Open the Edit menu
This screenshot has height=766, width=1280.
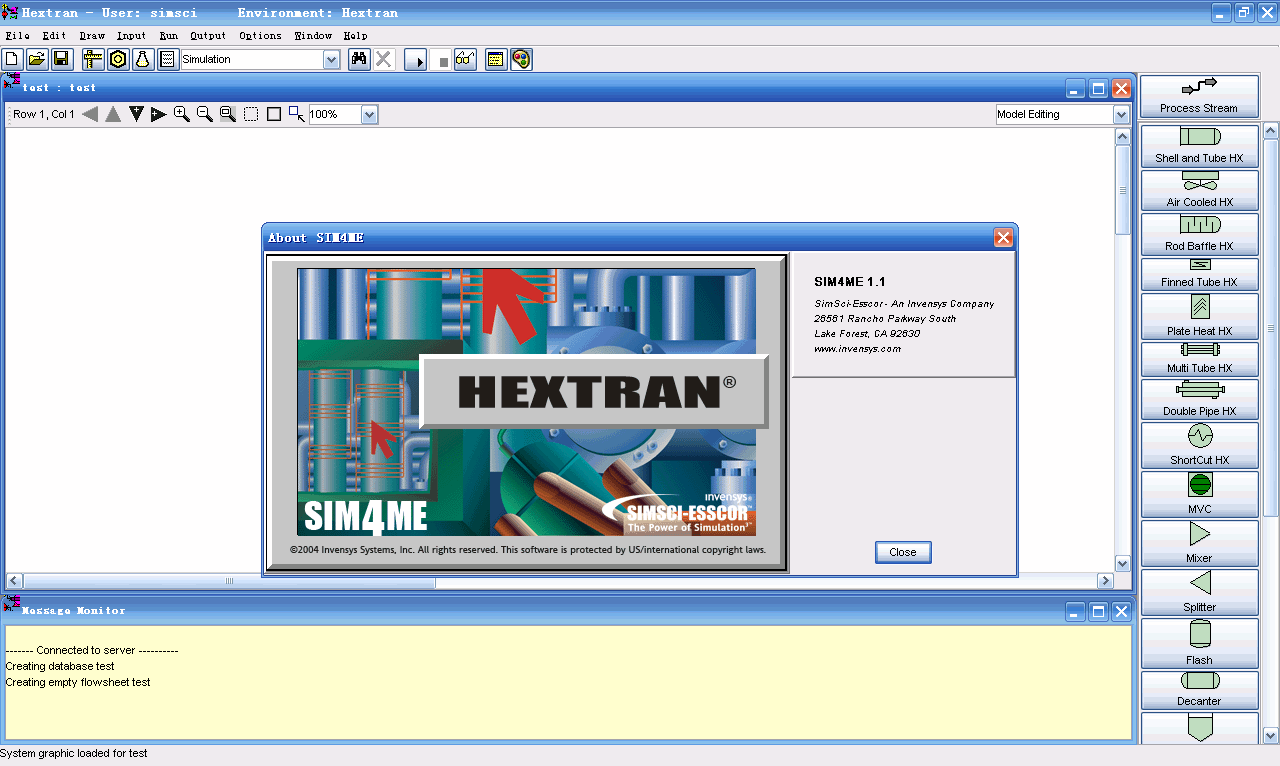point(54,36)
